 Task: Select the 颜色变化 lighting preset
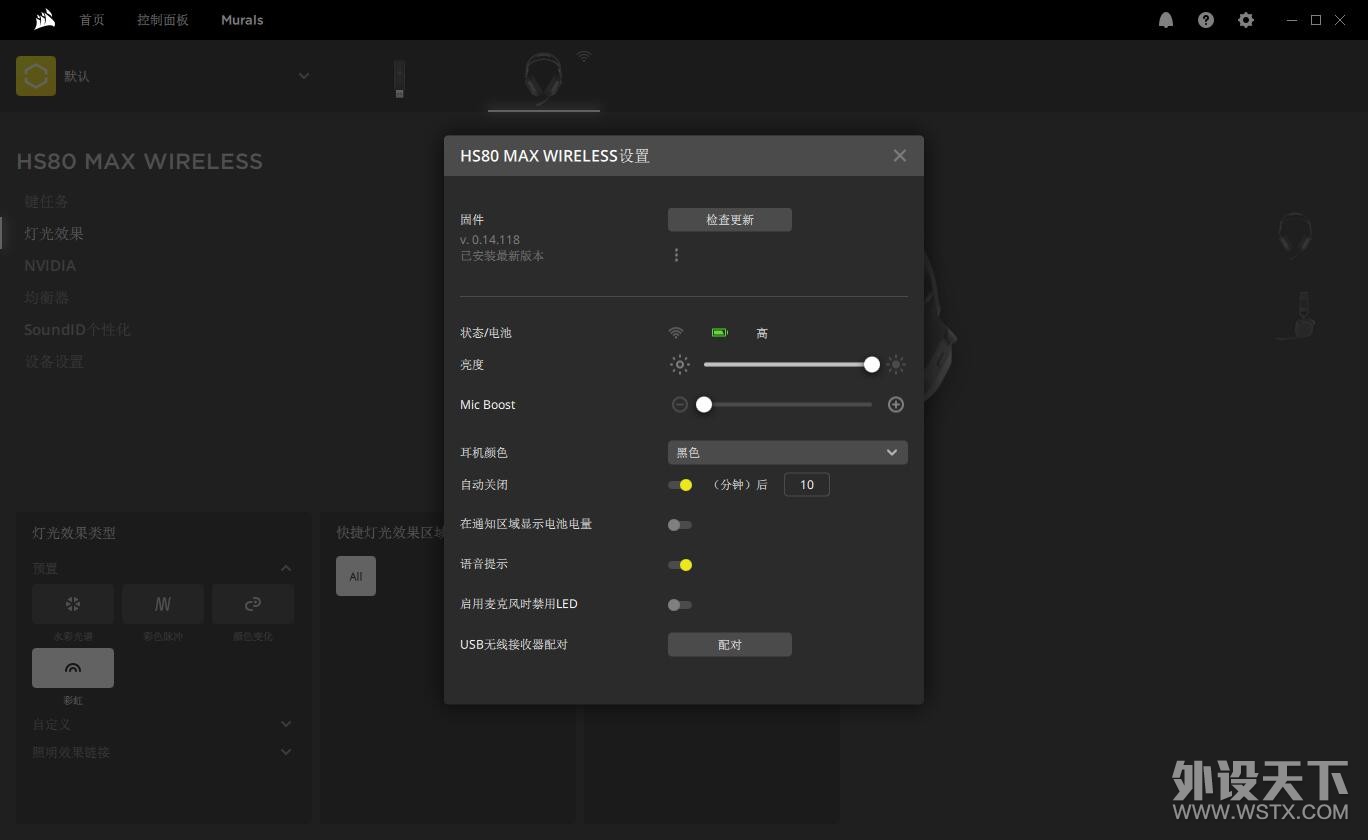253,604
